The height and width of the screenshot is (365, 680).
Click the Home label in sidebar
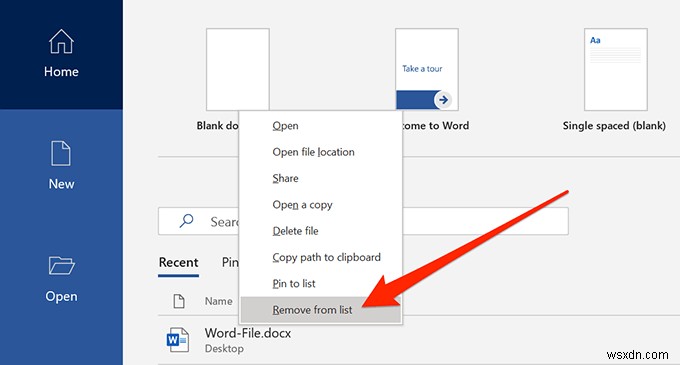(61, 72)
